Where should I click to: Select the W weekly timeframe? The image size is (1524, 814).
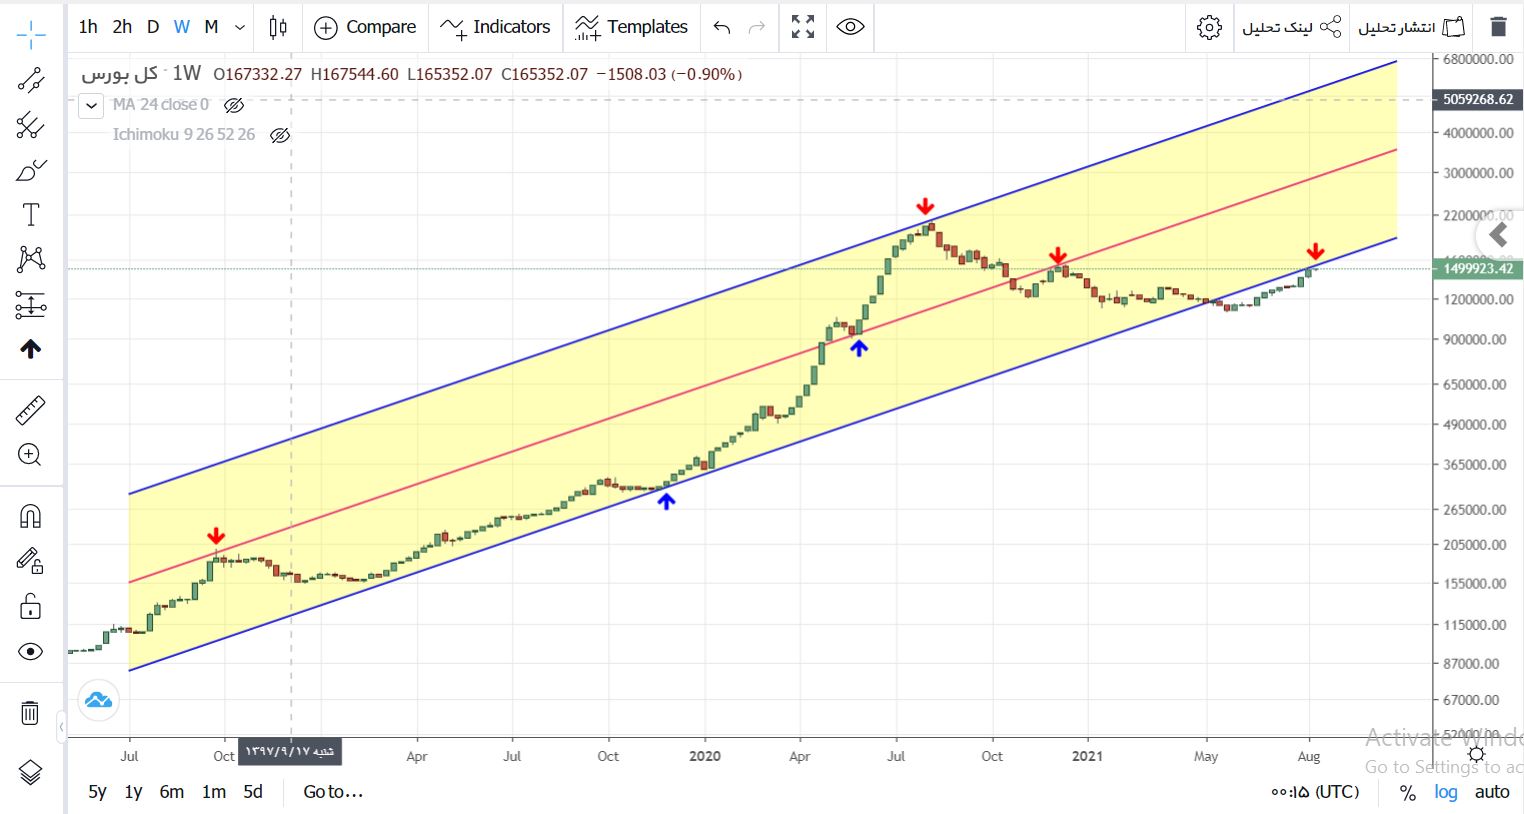181,27
